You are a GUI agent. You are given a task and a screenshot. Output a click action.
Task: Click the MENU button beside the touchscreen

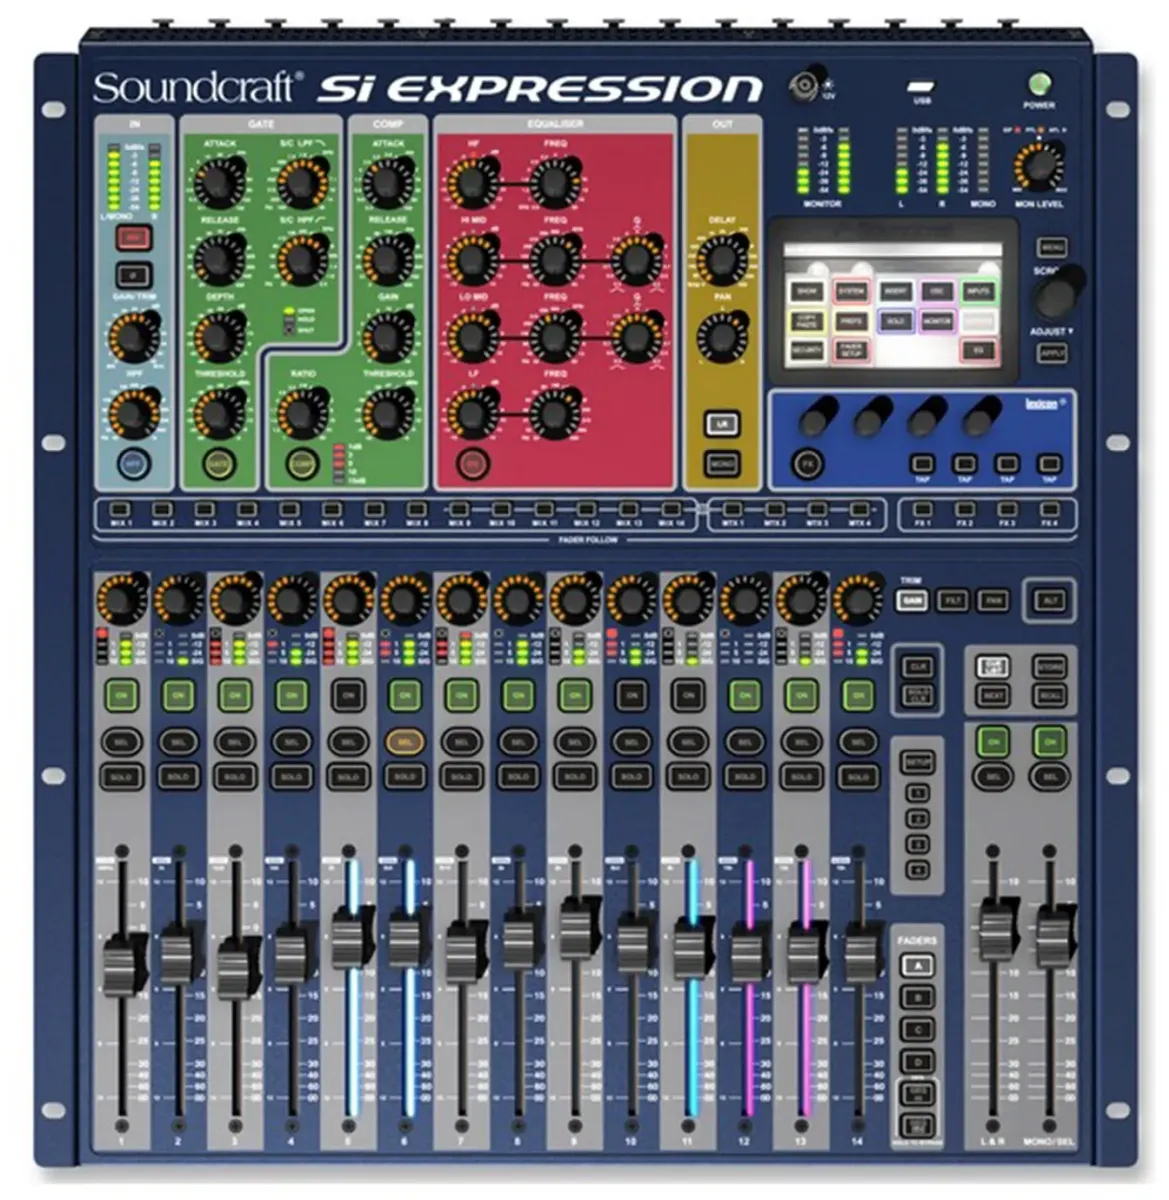(x=1051, y=246)
